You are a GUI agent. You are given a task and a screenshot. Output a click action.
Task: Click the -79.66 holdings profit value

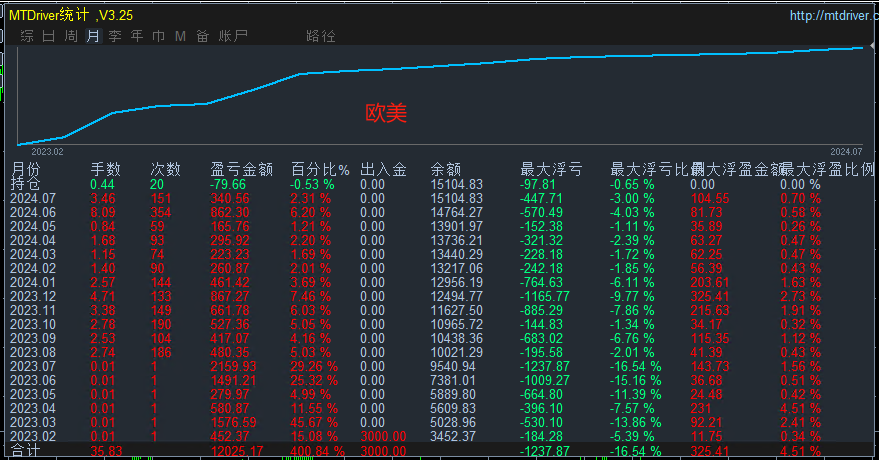pyautogui.click(x=228, y=184)
